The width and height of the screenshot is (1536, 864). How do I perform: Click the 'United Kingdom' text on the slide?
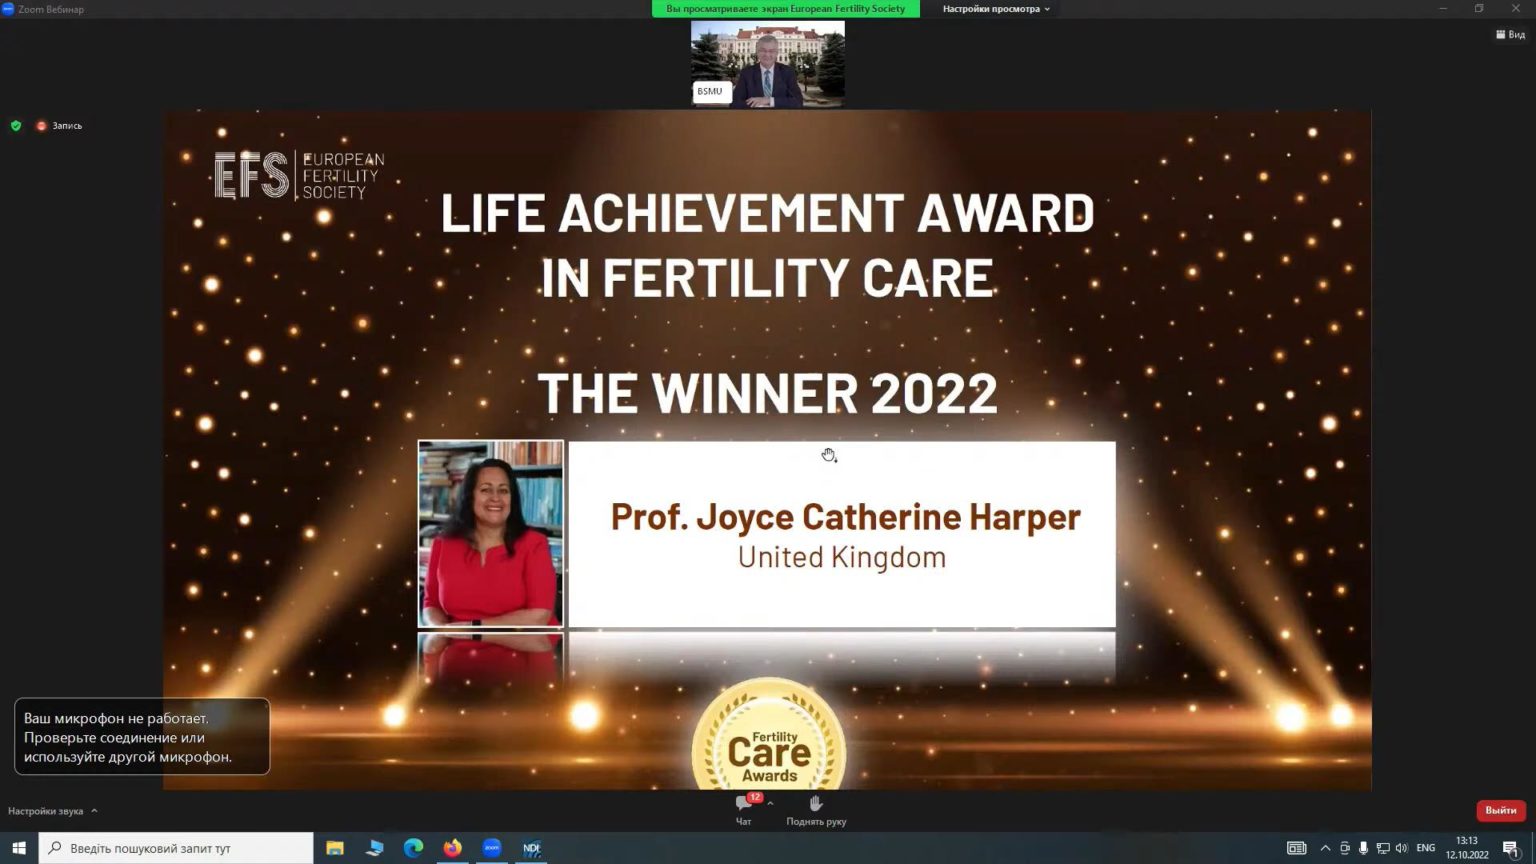click(842, 557)
